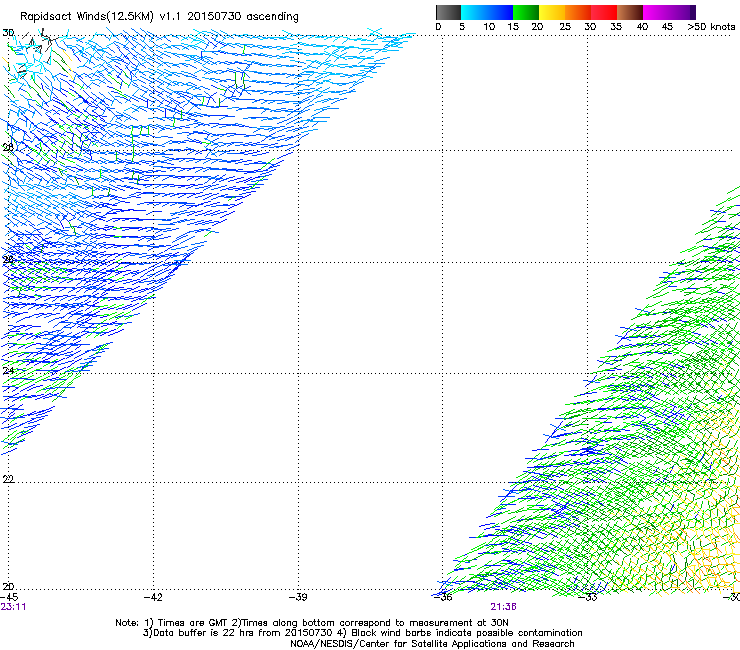Click the latitude label '22'

[x=8, y=479]
